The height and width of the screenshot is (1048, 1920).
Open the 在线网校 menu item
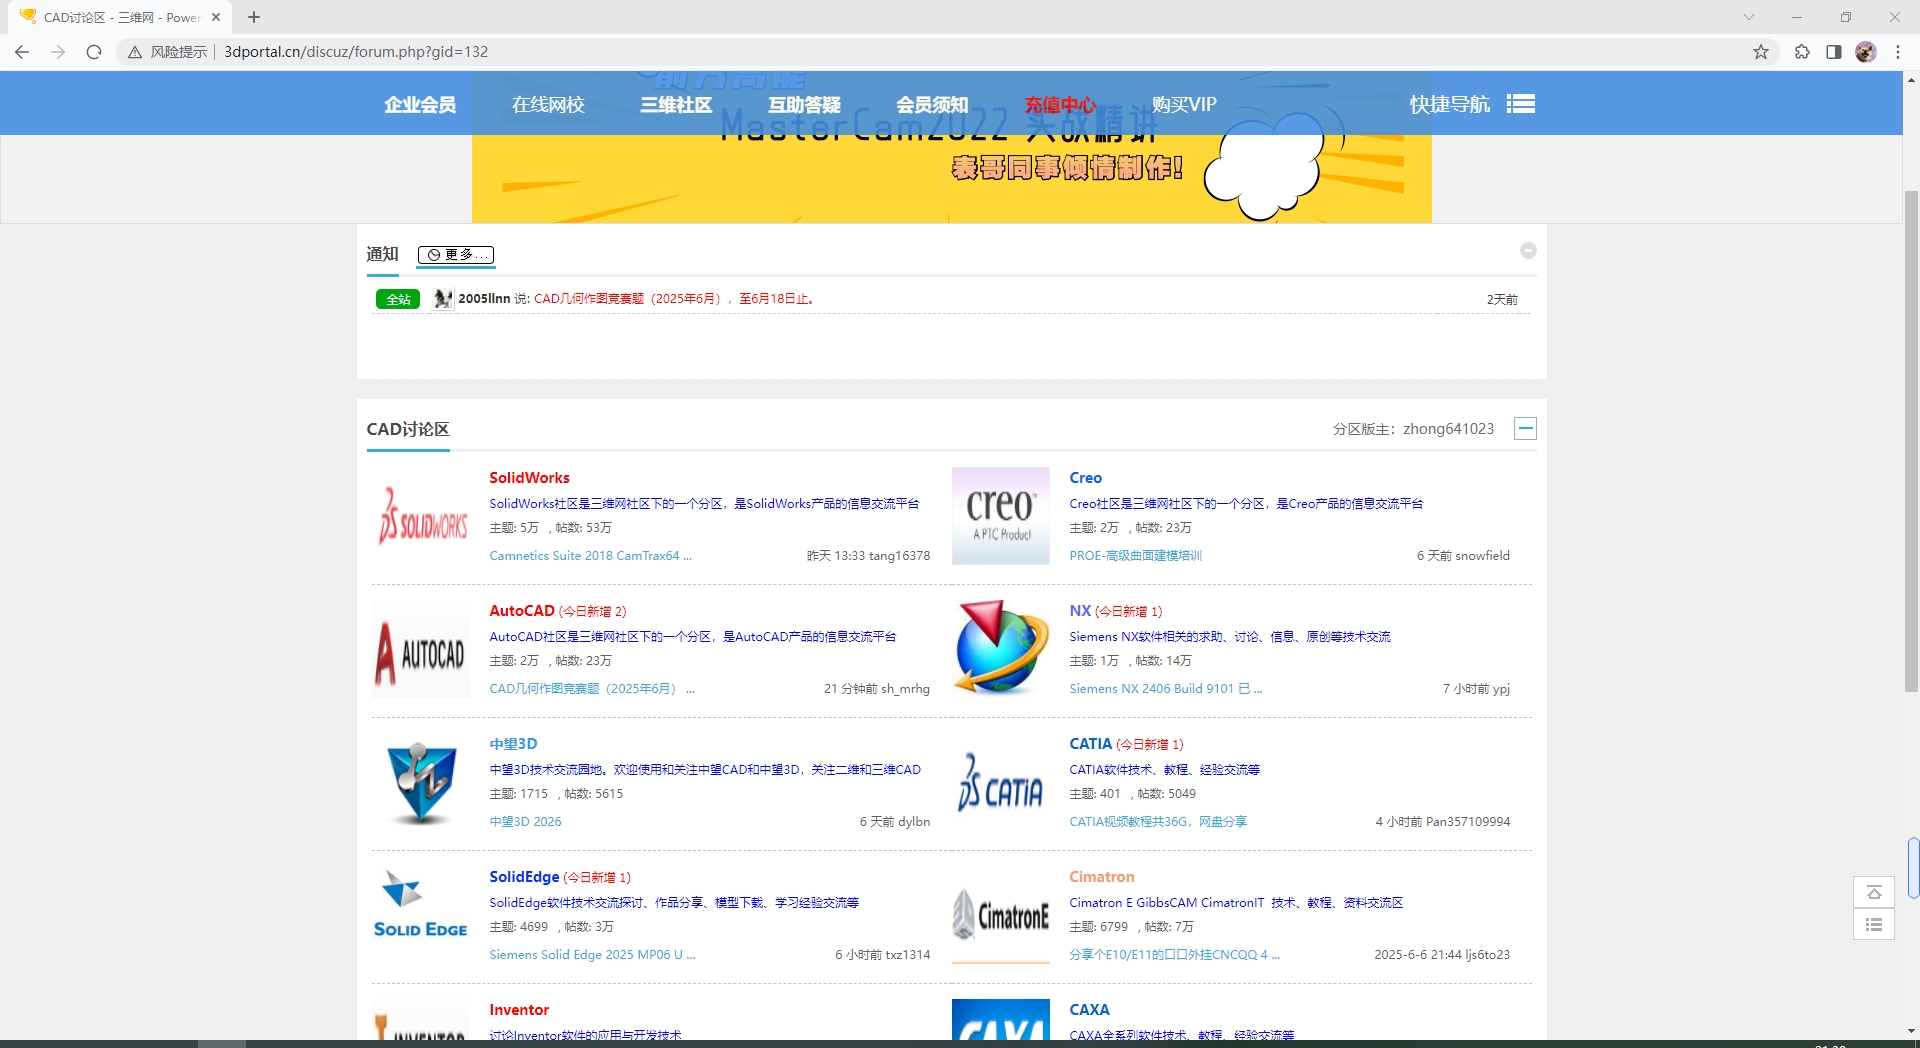click(x=548, y=104)
